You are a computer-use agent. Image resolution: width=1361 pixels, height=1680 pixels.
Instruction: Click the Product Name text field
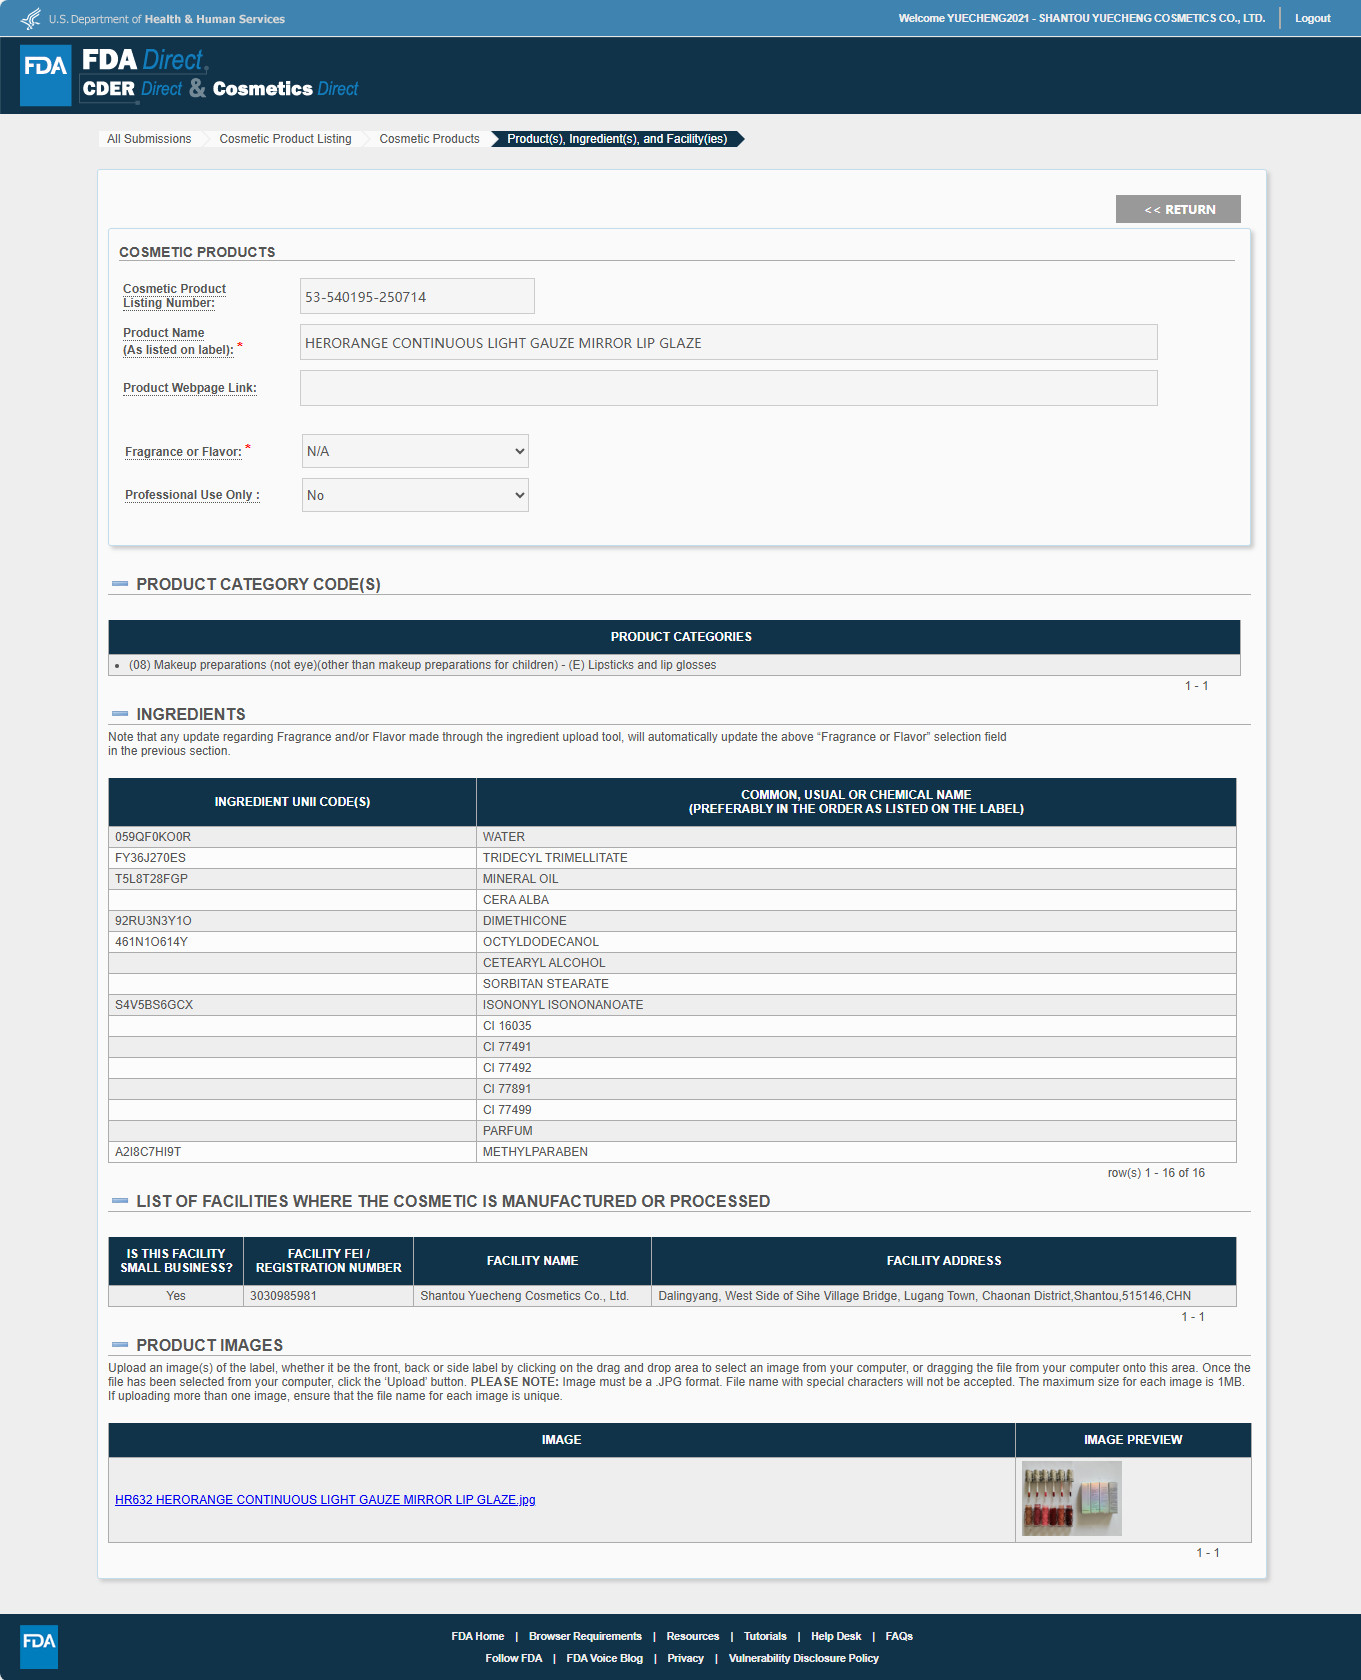click(x=728, y=342)
